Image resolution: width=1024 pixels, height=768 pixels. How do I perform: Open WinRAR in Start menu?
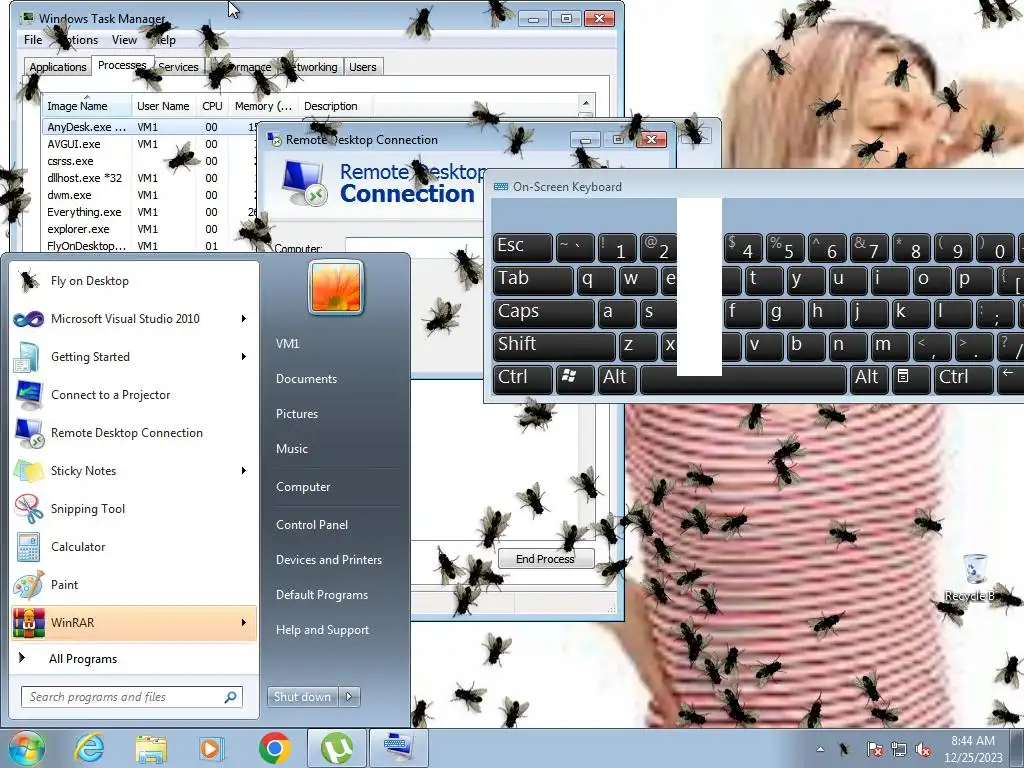click(134, 622)
